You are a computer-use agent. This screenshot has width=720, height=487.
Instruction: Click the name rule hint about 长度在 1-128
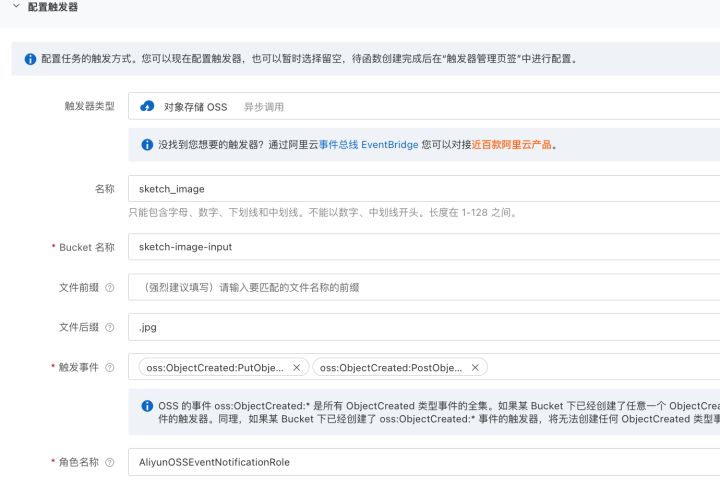tap(323, 213)
